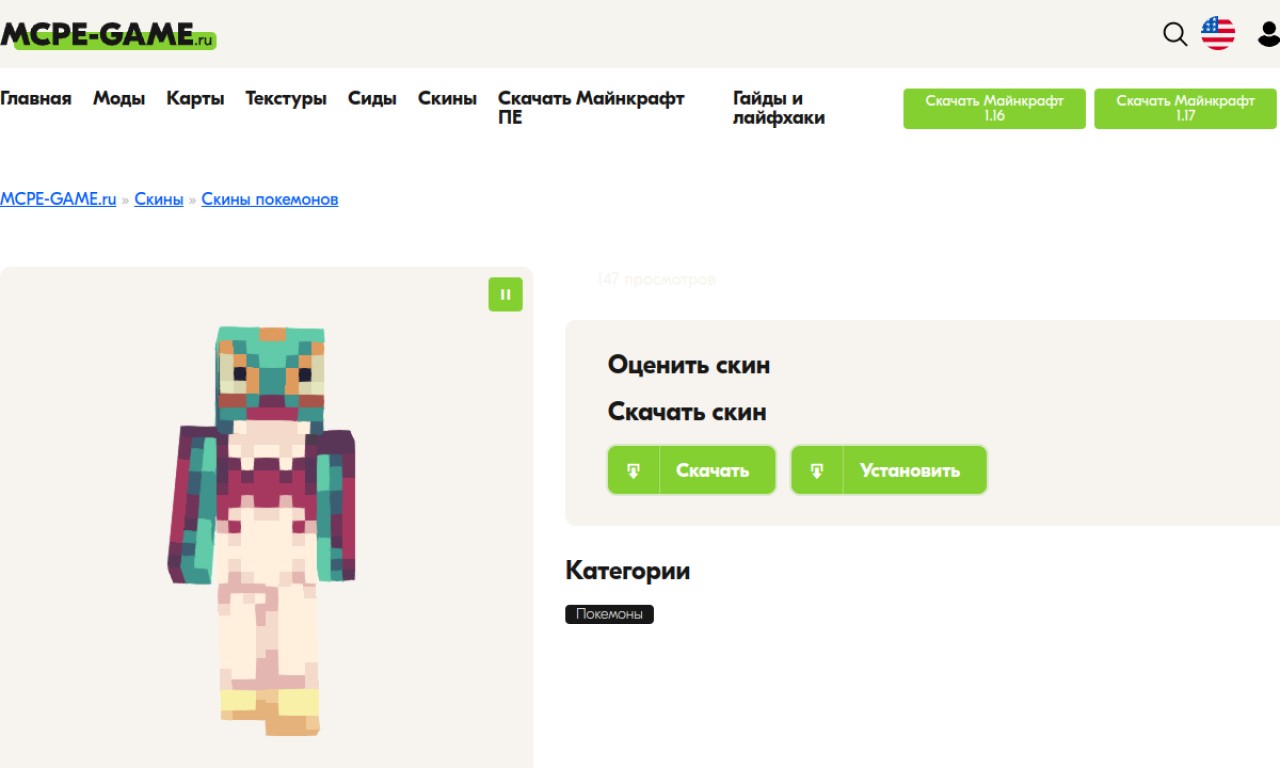Select the Покемоны category tag
1280x768 pixels.
coord(609,614)
